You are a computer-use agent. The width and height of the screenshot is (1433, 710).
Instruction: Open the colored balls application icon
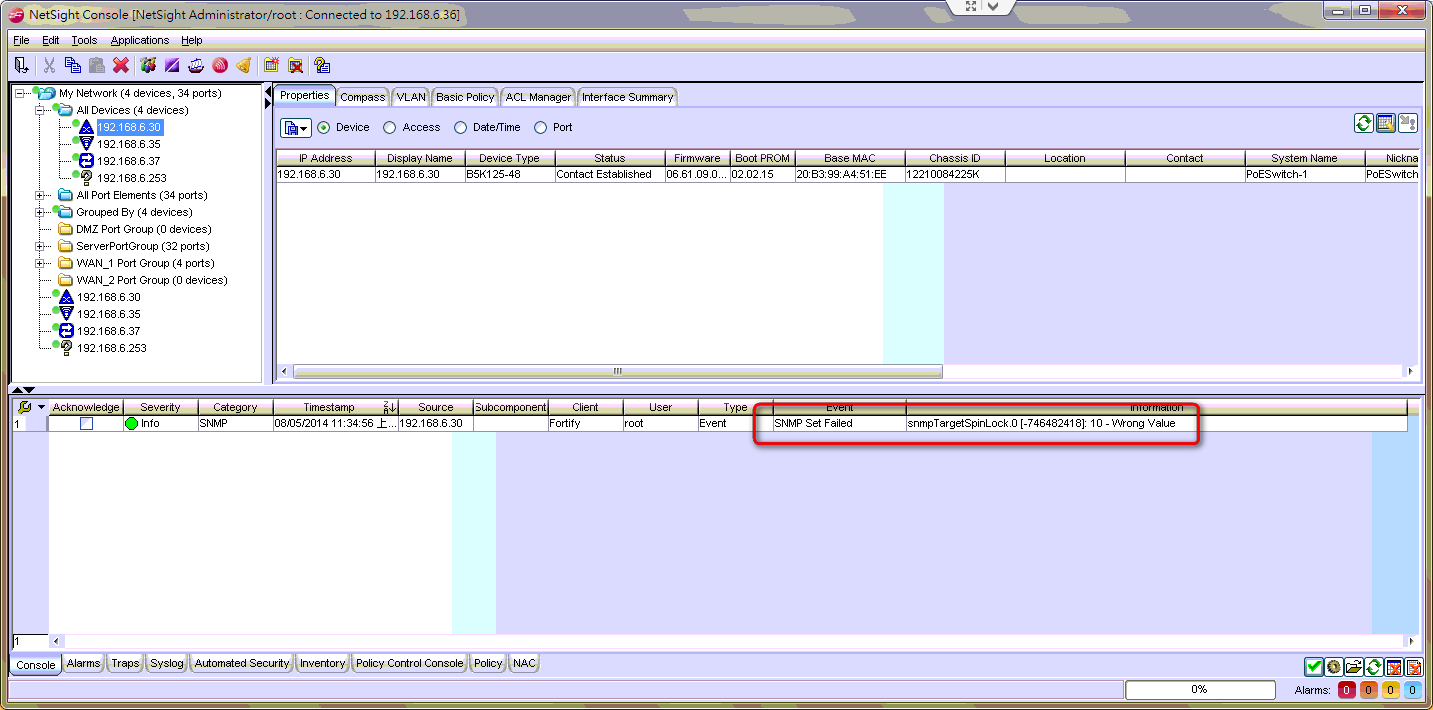pyautogui.click(x=148, y=65)
